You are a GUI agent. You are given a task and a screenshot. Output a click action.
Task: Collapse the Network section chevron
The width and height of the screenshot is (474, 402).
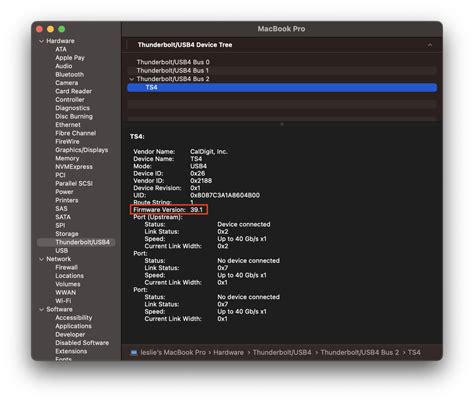tap(41, 259)
